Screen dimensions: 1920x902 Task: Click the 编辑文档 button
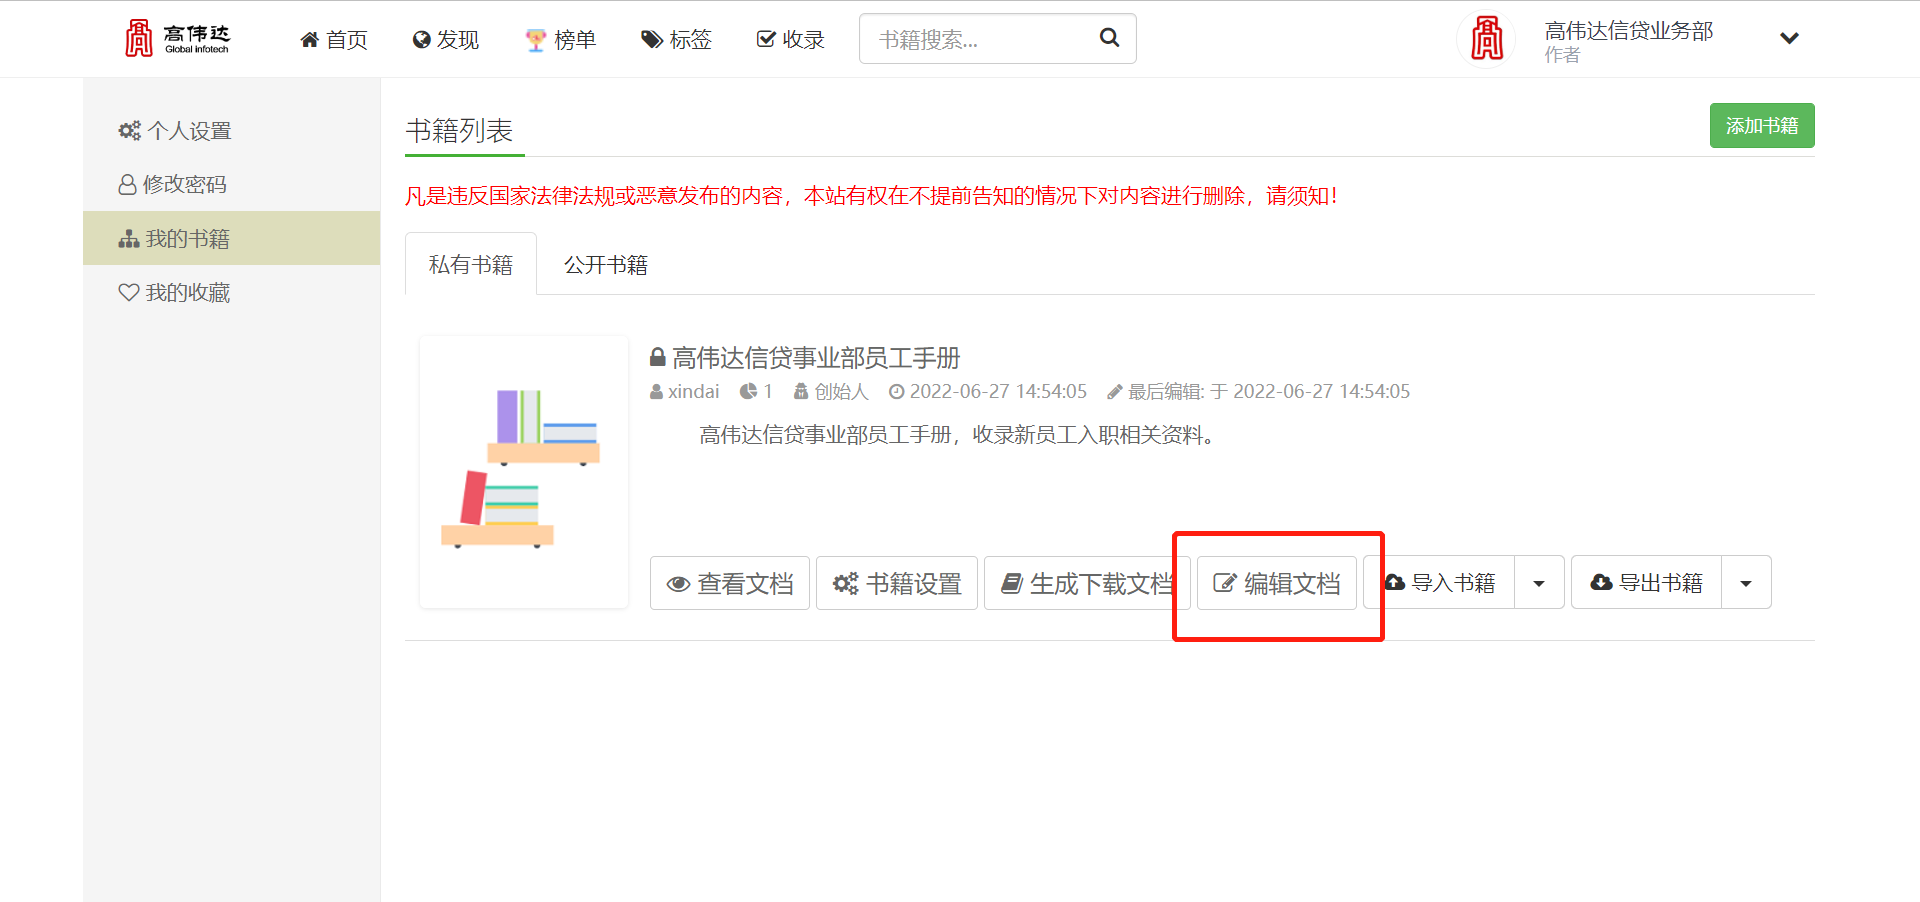click(x=1277, y=583)
